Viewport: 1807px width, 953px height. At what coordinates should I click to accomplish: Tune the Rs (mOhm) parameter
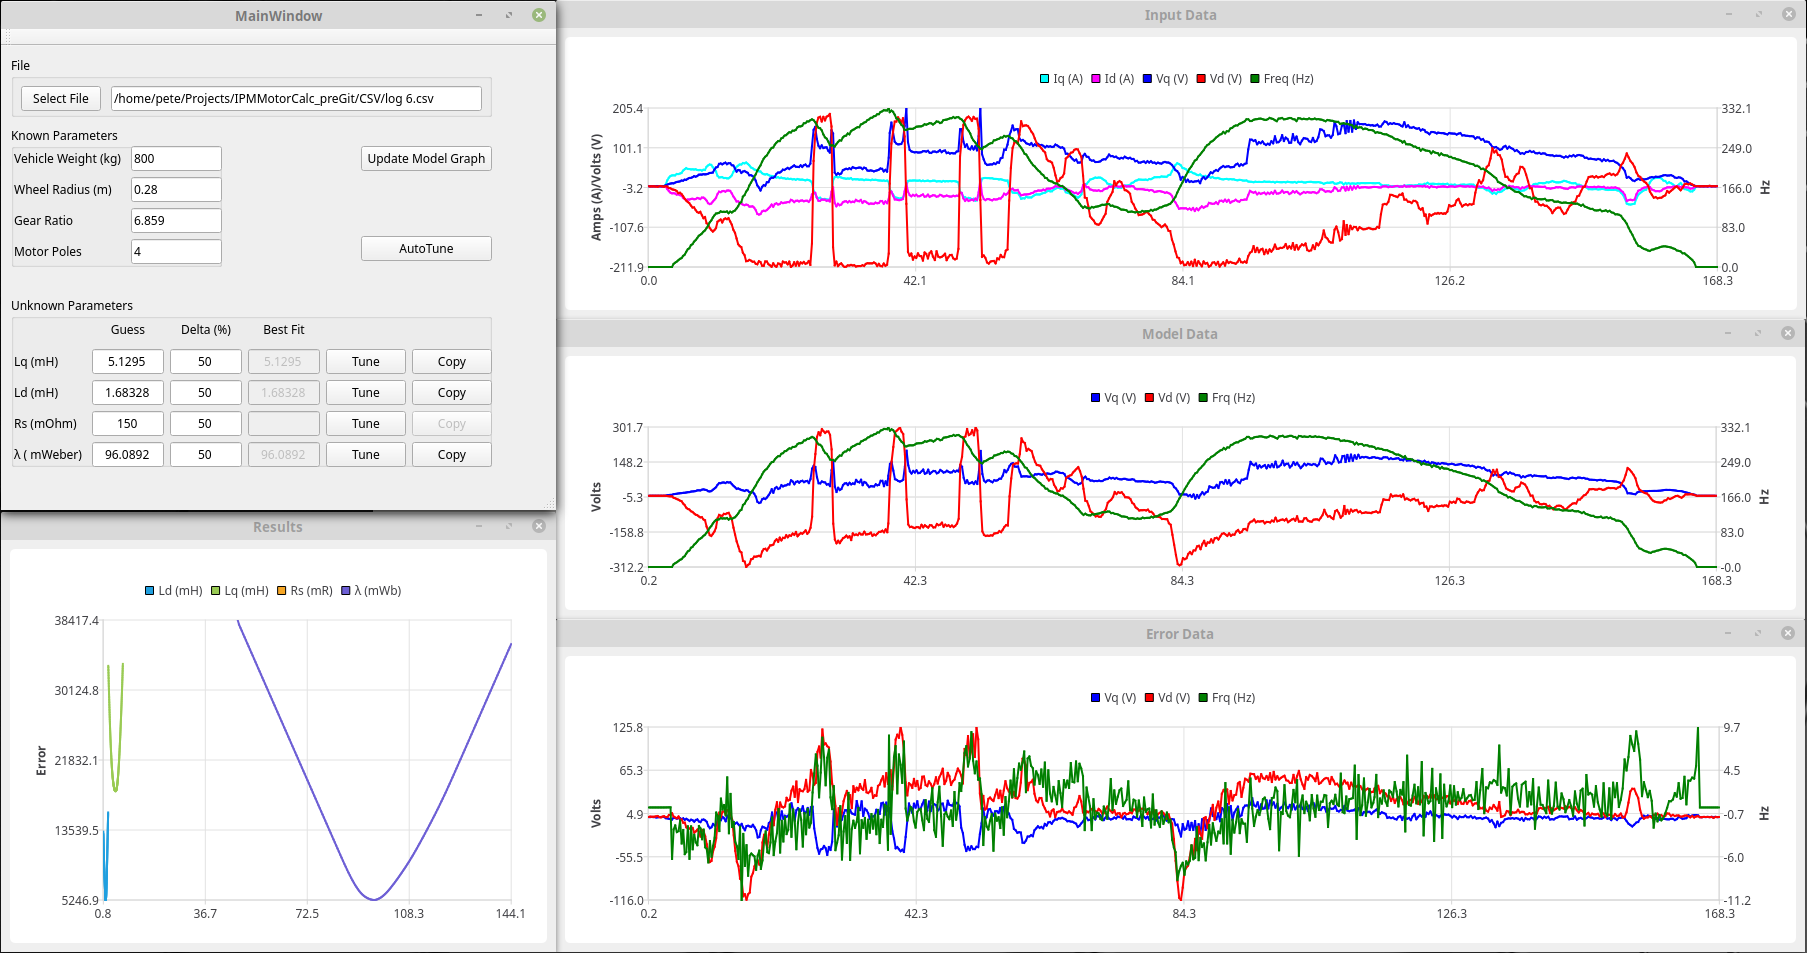[x=365, y=424]
